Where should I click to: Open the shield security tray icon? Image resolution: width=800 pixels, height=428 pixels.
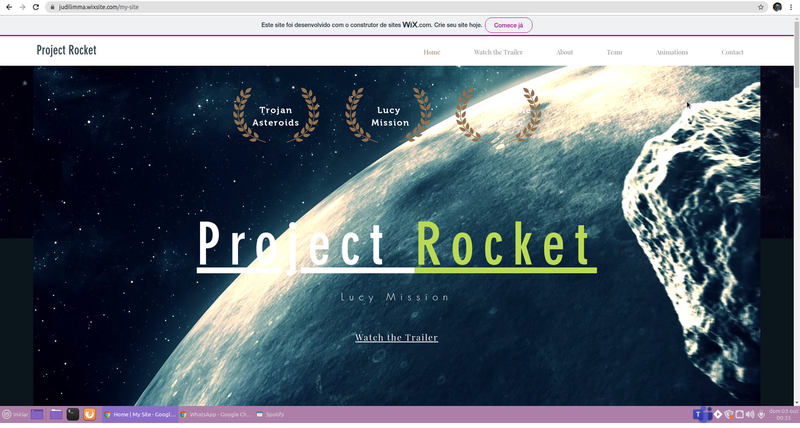(729, 415)
